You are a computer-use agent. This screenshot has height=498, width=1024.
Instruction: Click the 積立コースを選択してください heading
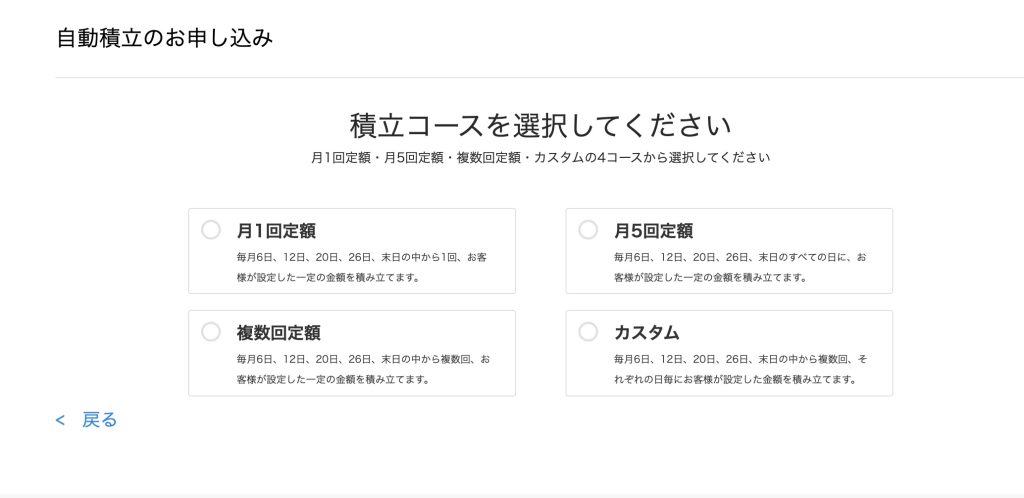point(540,126)
